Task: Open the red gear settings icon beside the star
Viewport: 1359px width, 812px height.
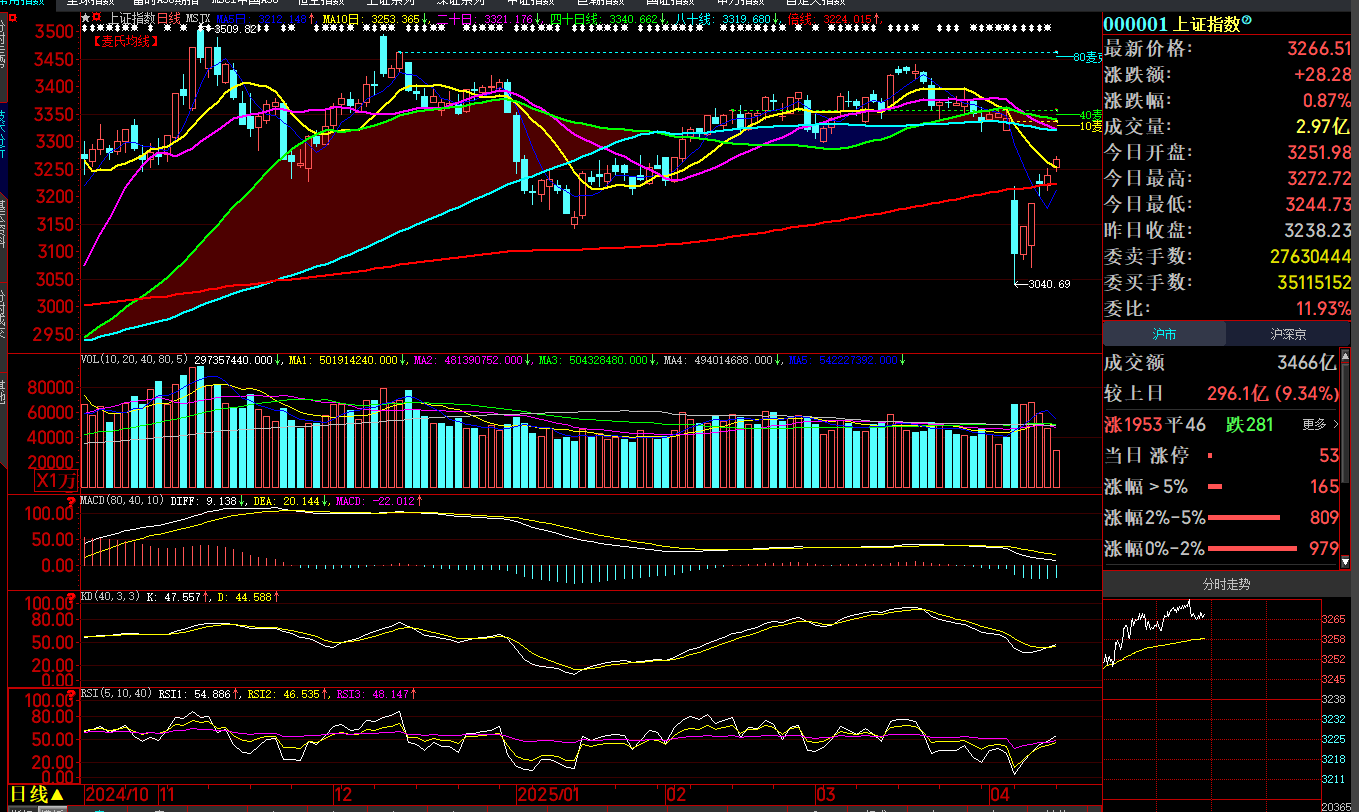Action: [97, 18]
